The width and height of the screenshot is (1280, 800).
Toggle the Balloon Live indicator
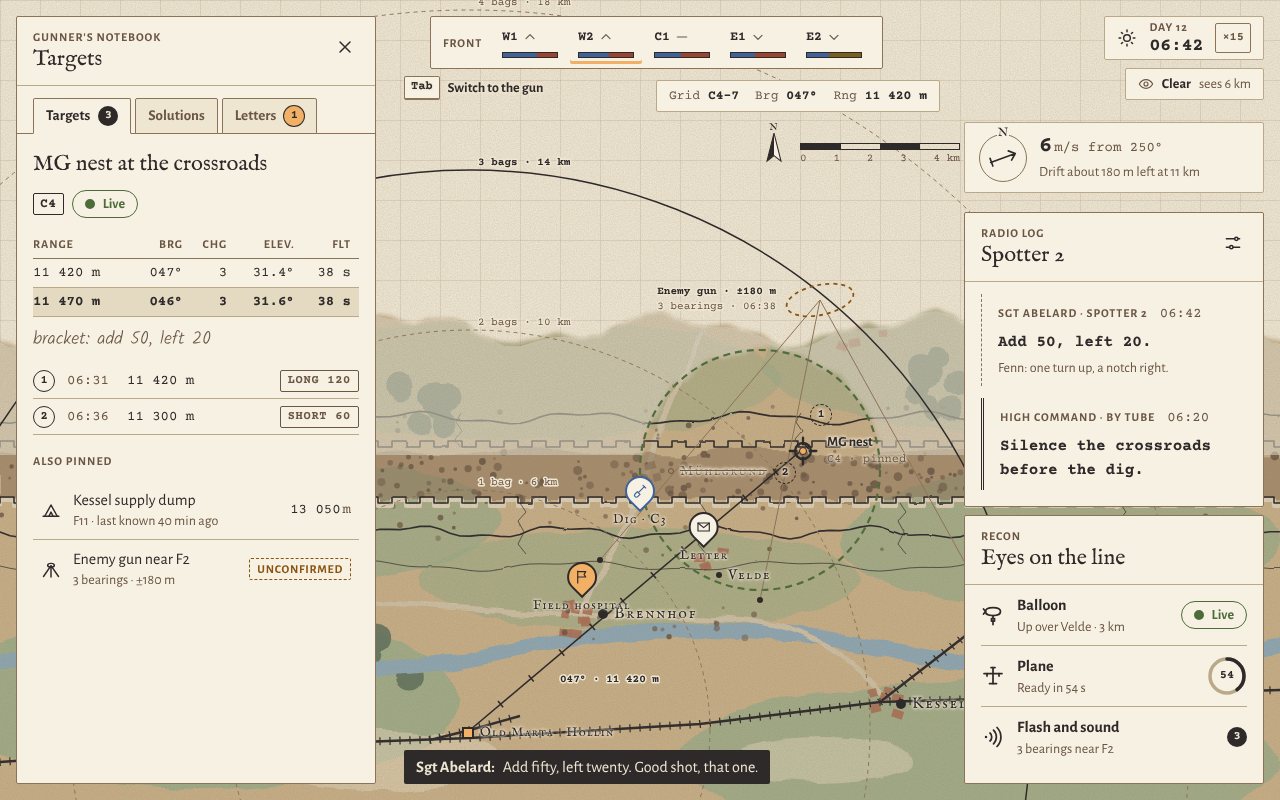[x=1214, y=615]
